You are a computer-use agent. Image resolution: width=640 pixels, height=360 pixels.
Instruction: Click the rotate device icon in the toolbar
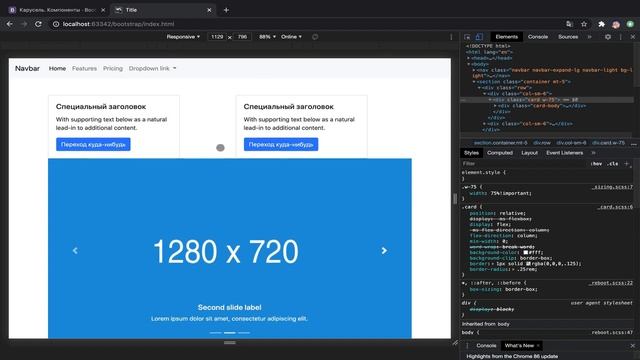pyautogui.click(x=315, y=37)
